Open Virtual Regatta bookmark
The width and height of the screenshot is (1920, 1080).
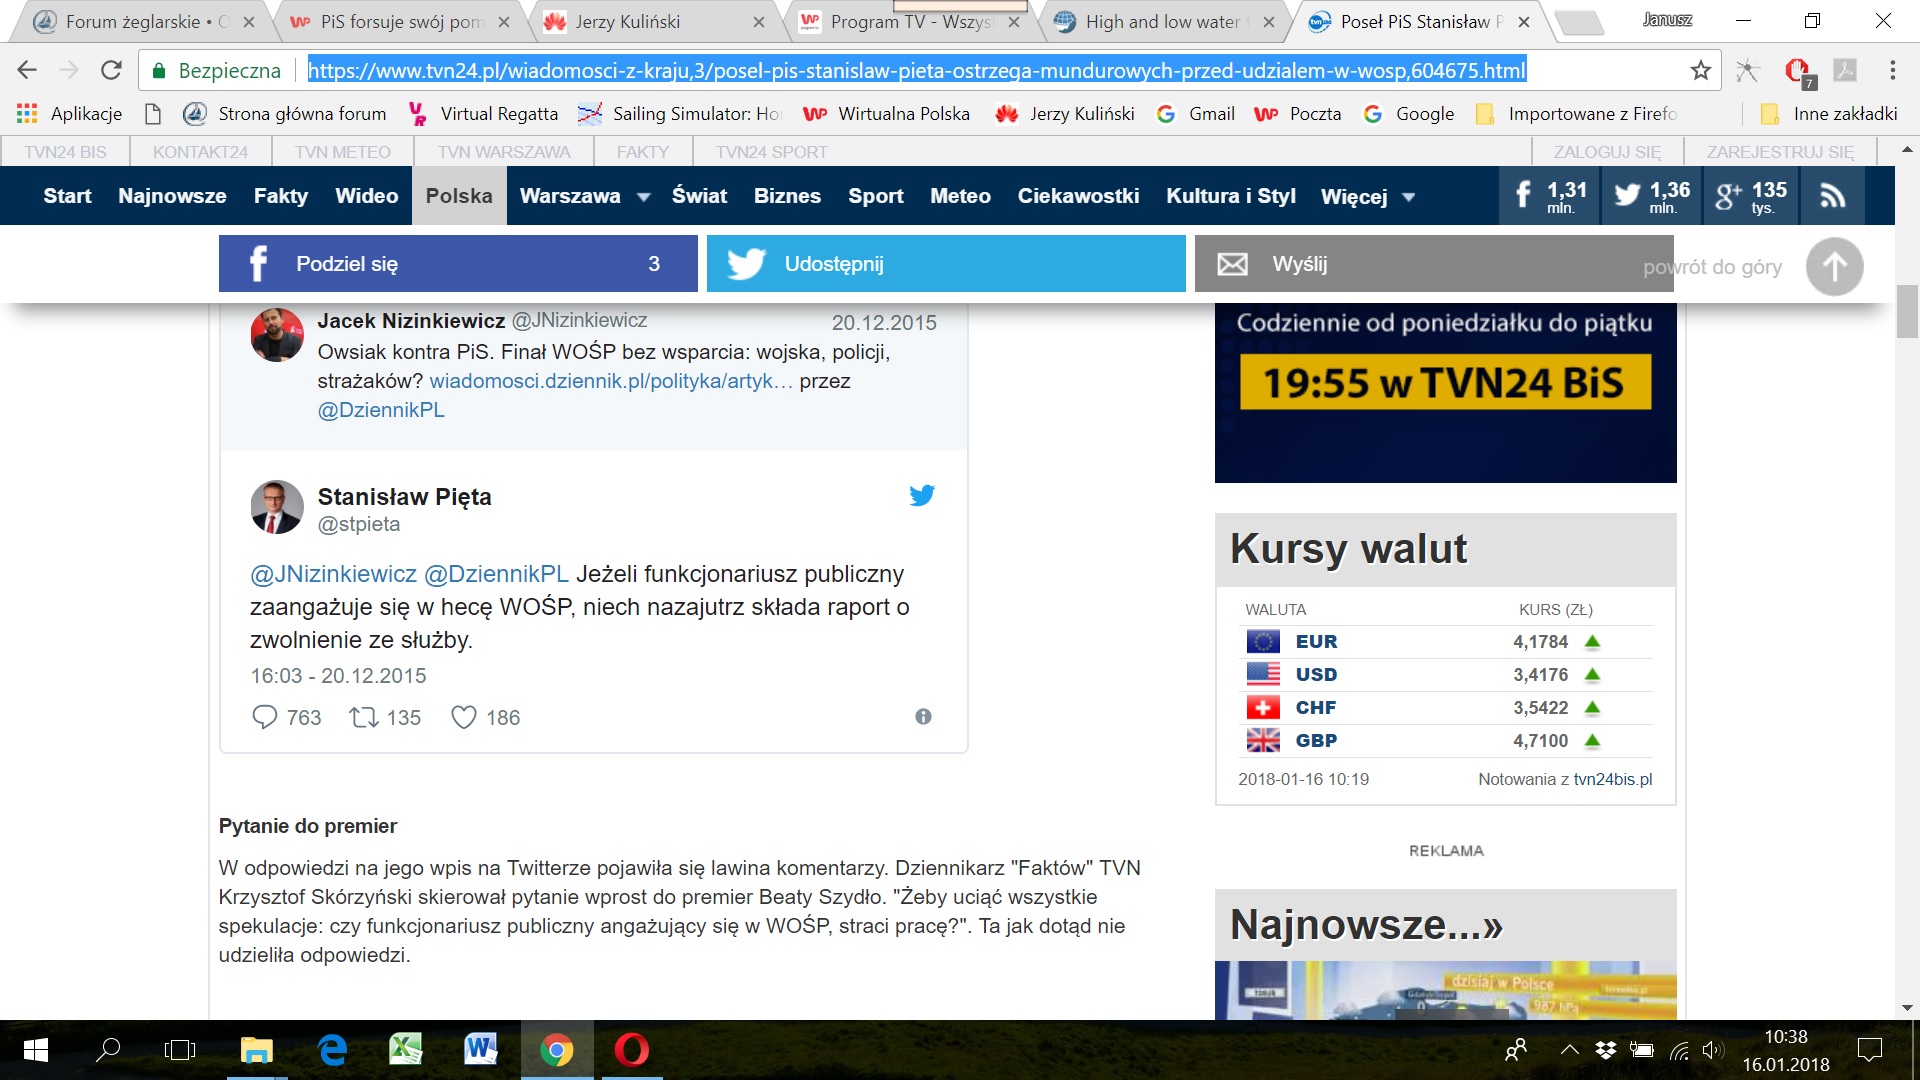coord(483,114)
